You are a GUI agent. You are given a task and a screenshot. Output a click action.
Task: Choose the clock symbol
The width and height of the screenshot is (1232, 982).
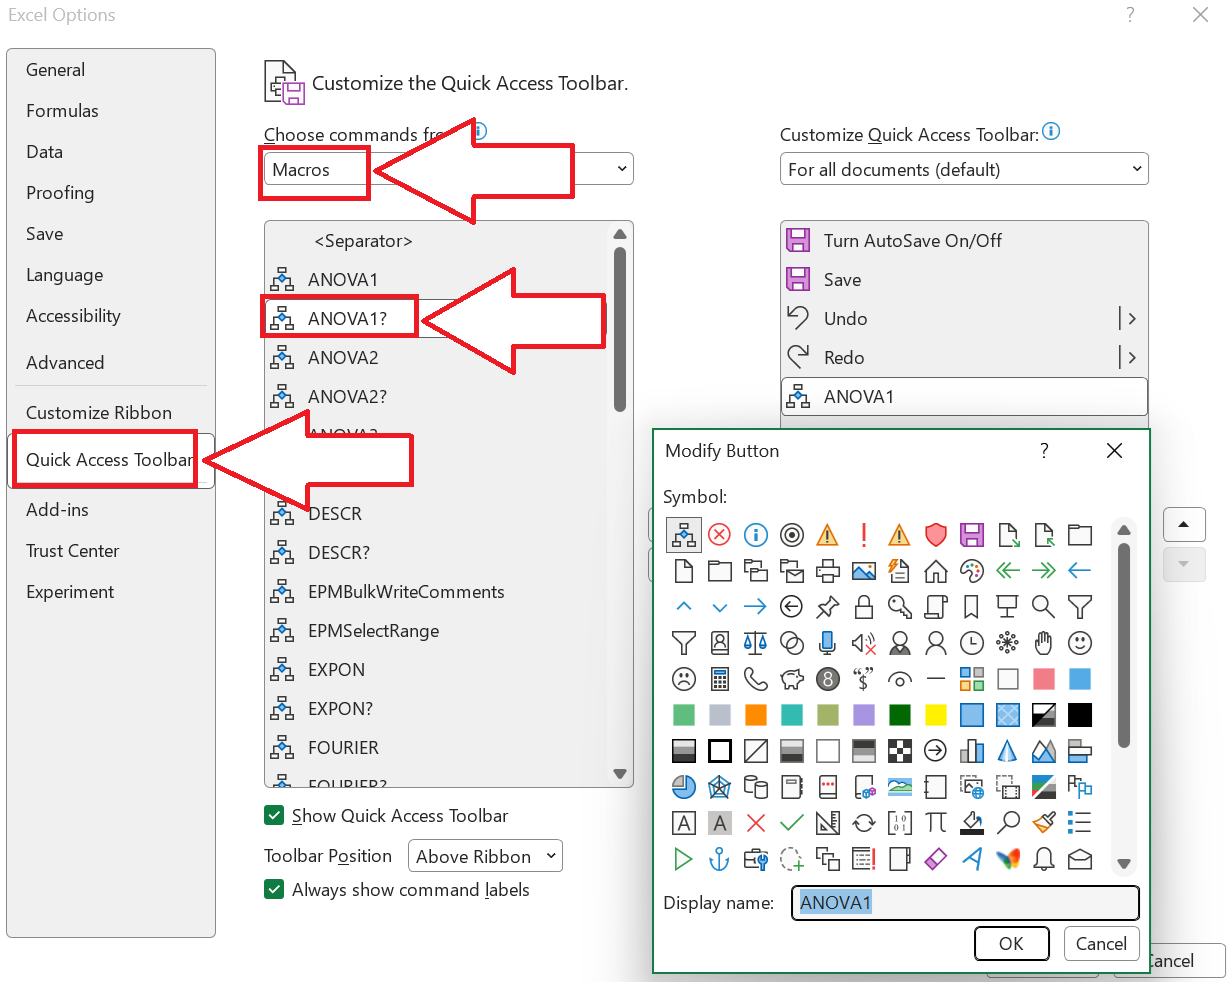[x=972, y=643]
